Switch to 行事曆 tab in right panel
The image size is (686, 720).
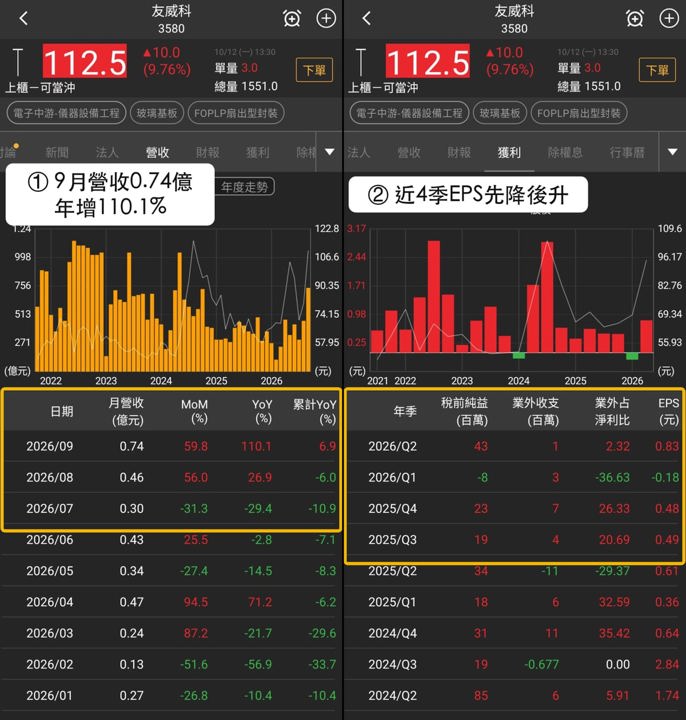[x=627, y=152]
